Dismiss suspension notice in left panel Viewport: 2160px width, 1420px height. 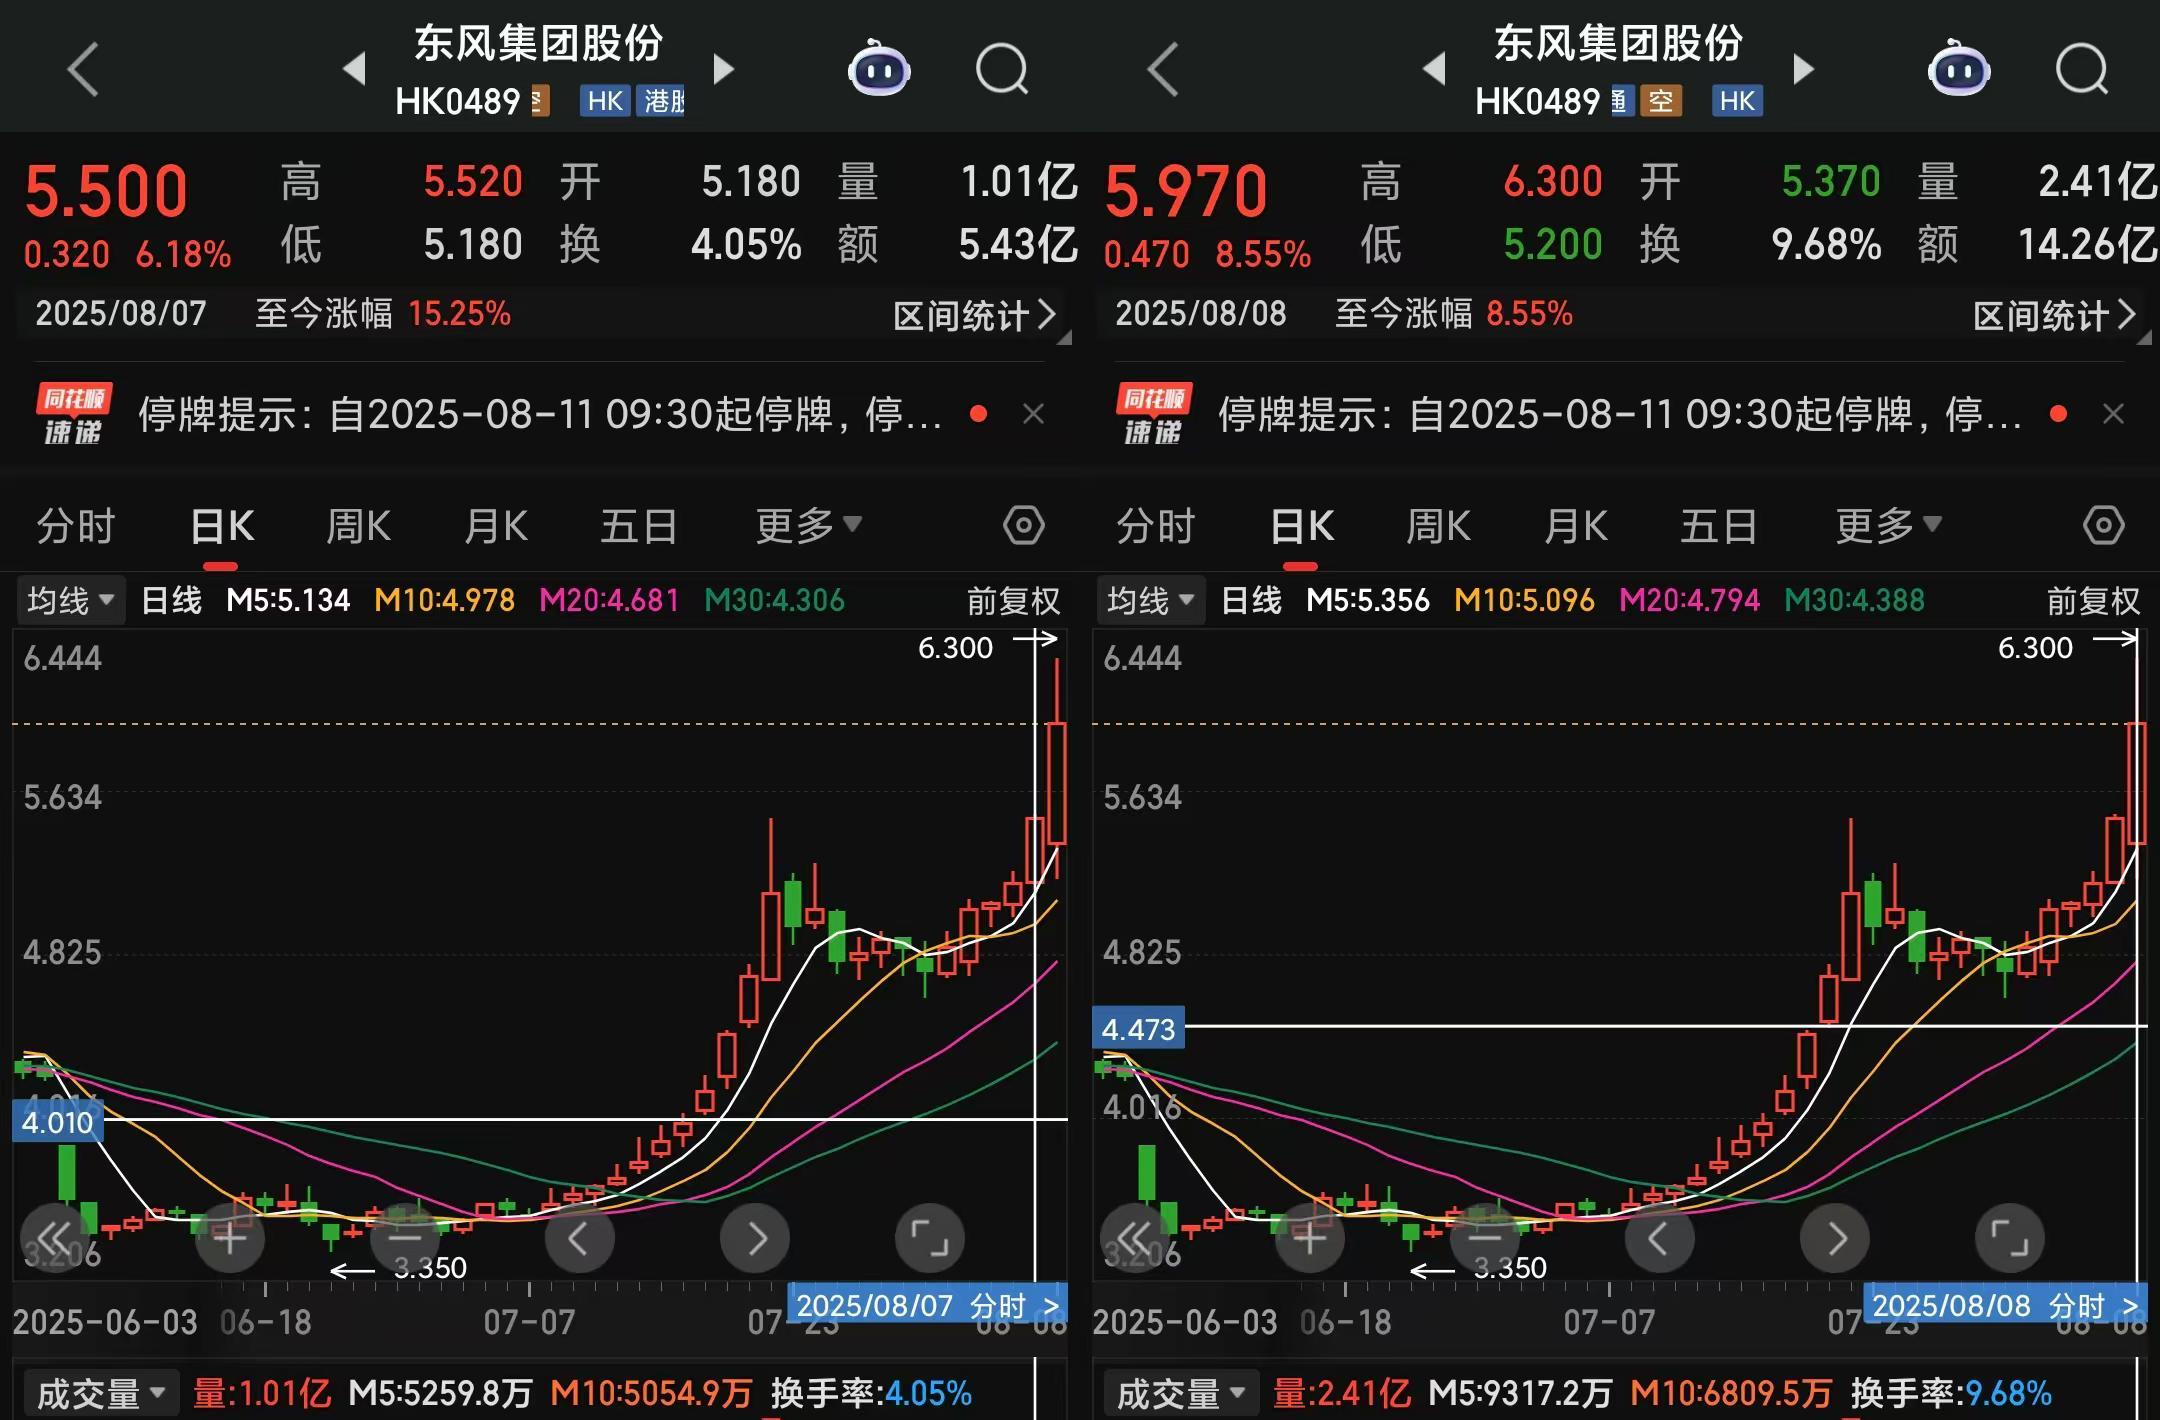tap(1034, 414)
